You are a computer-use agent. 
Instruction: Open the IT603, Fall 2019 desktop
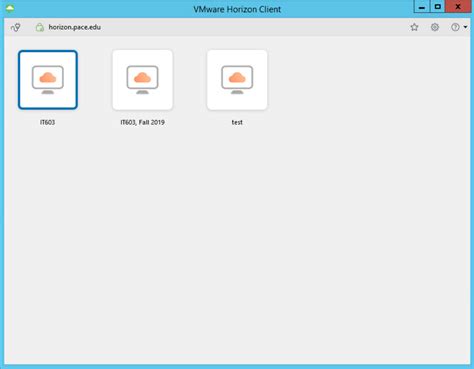coord(142,80)
